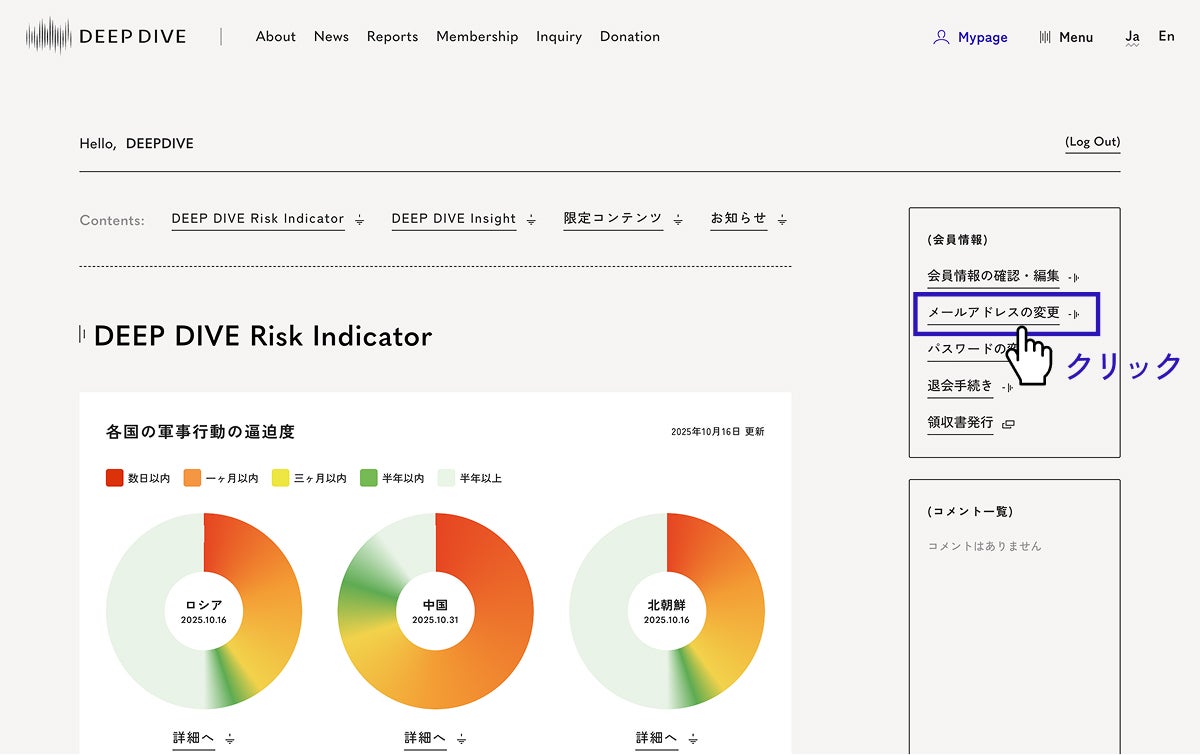Click the arrow icon beside 限定コンテンツ
Viewport: 1200px width, 755px height.
click(678, 220)
